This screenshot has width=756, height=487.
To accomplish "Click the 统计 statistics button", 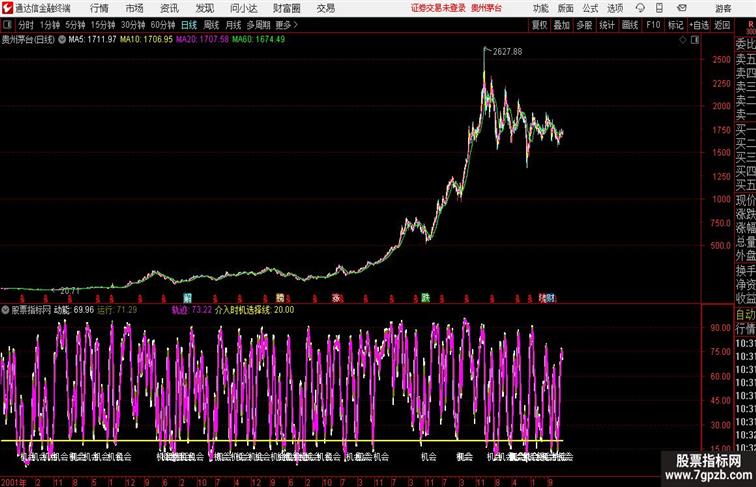I will tap(607, 25).
